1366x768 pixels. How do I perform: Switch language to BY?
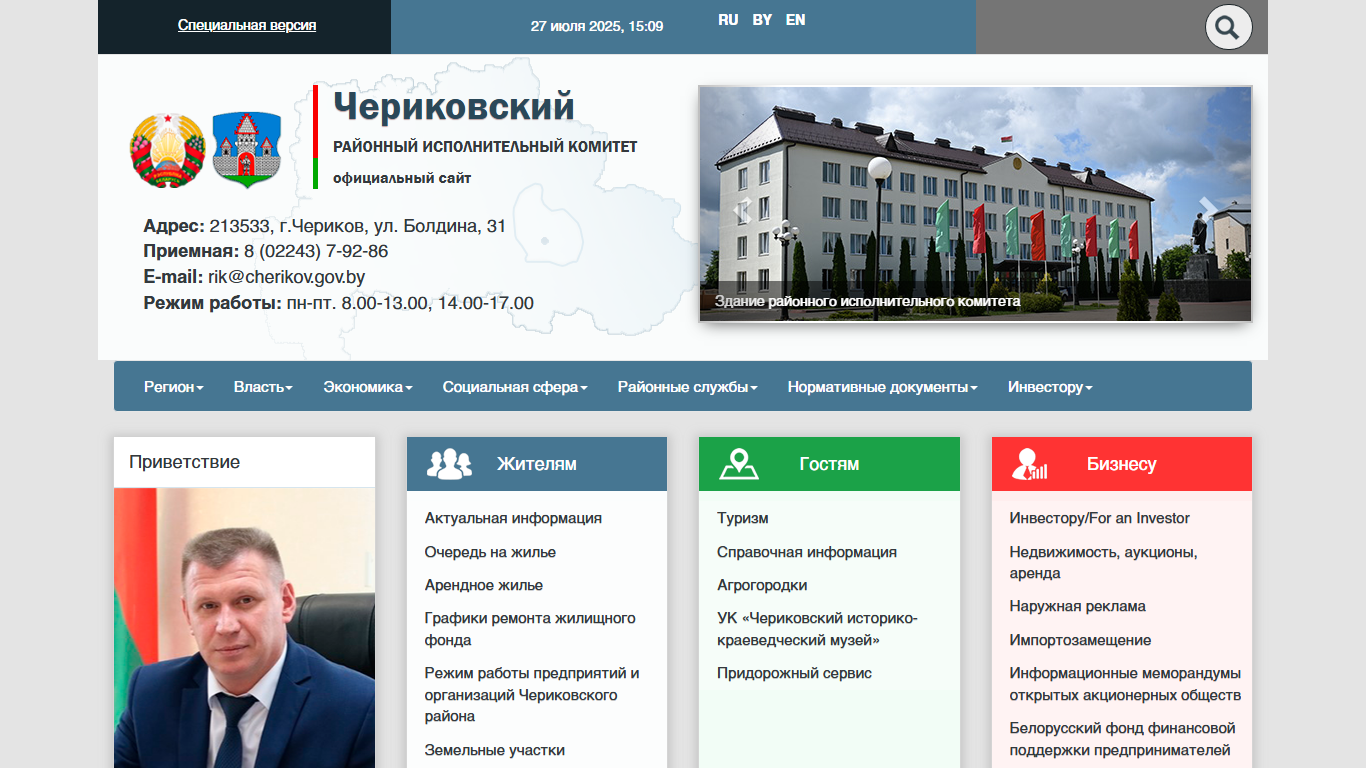[762, 20]
